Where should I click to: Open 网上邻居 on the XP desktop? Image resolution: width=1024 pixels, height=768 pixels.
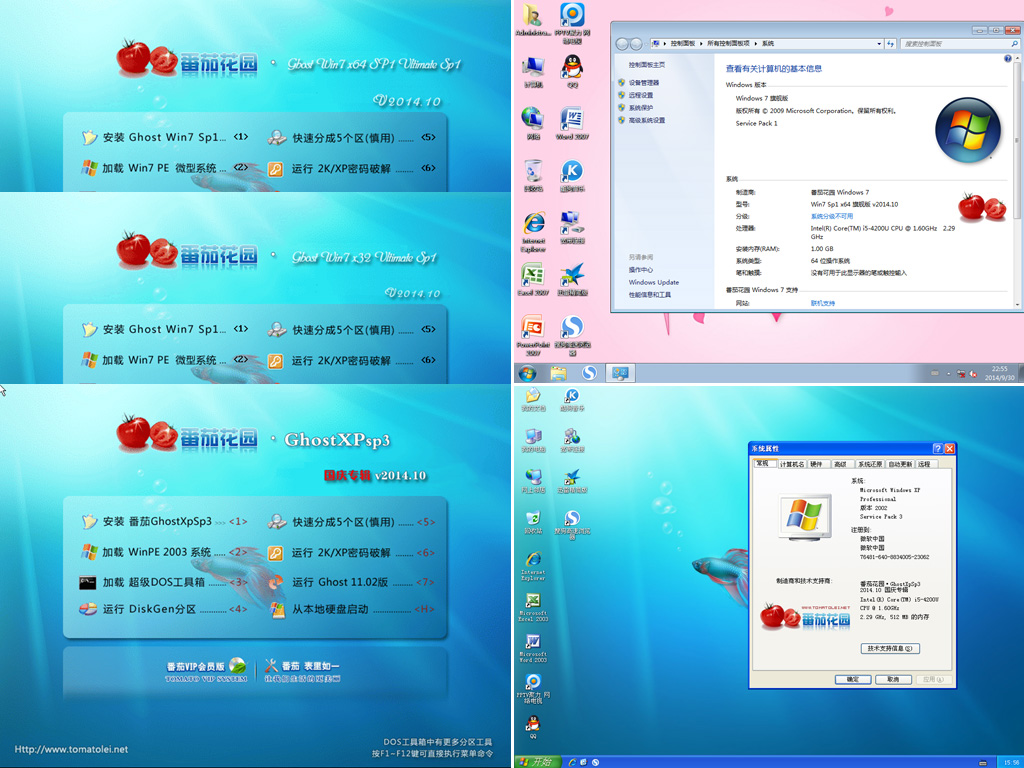pyautogui.click(x=533, y=481)
